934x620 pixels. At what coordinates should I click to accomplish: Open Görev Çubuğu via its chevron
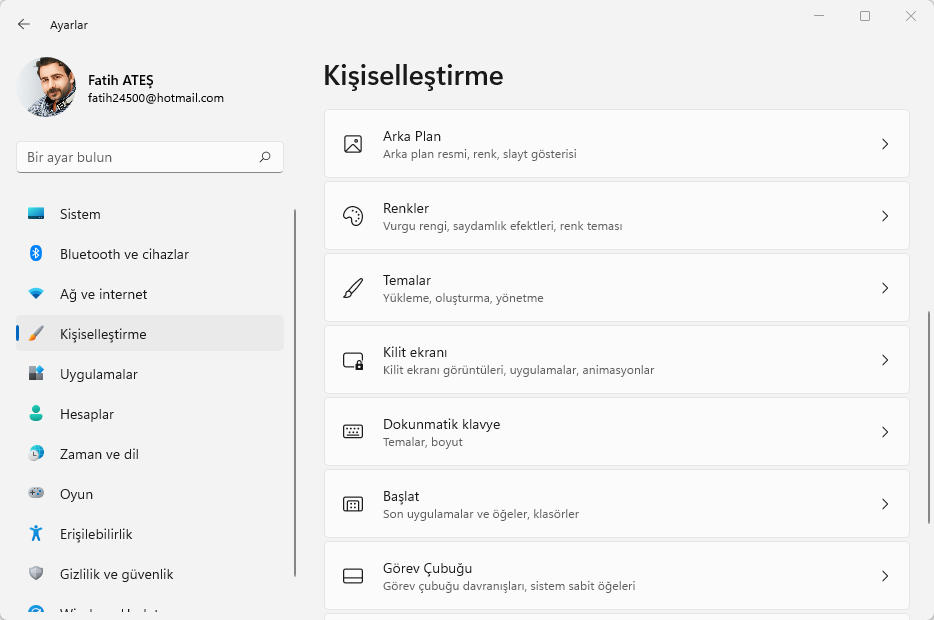tap(884, 575)
